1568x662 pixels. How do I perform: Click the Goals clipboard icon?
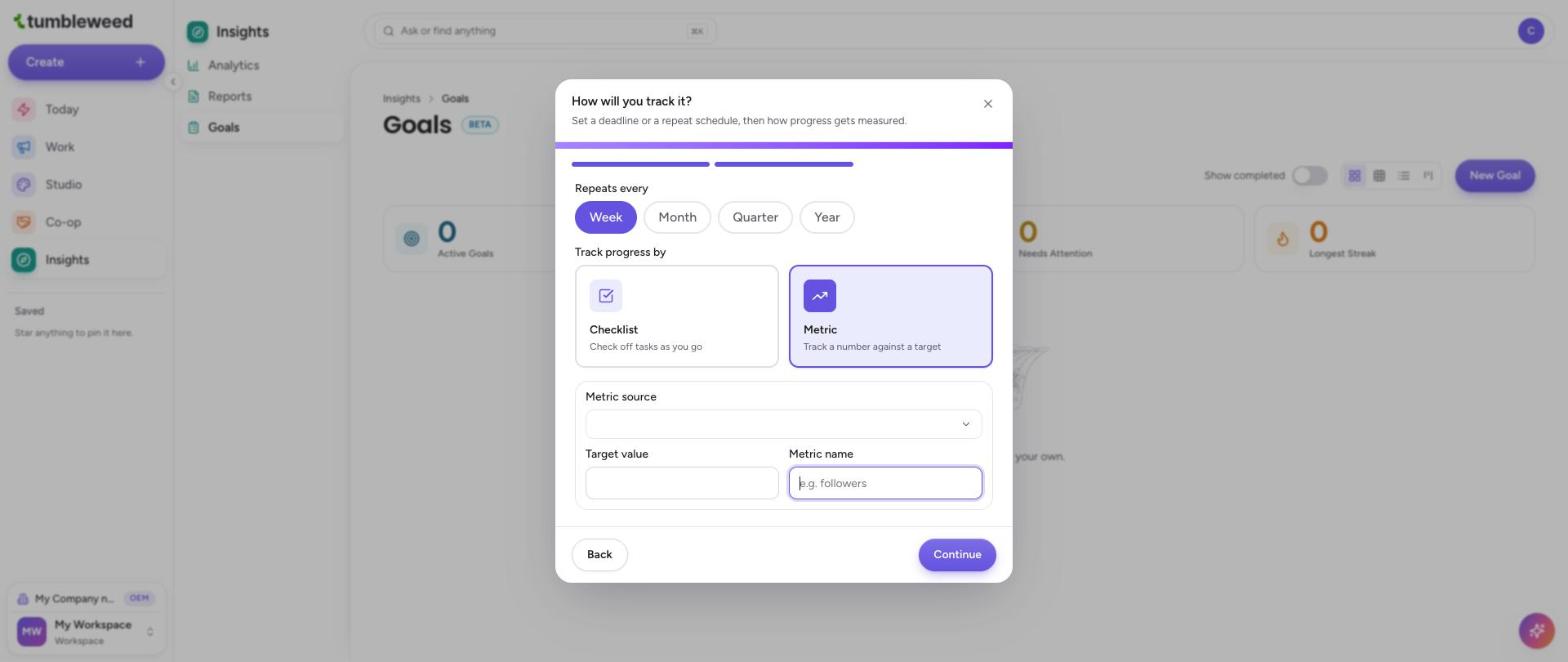point(193,128)
